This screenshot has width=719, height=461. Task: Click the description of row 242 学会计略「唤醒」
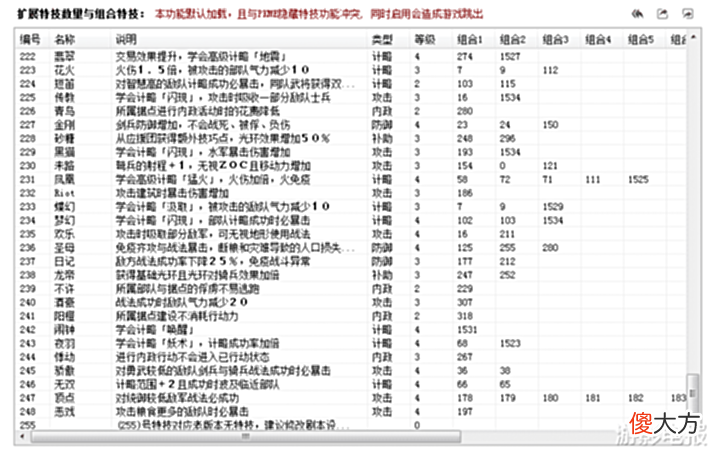pos(155,330)
